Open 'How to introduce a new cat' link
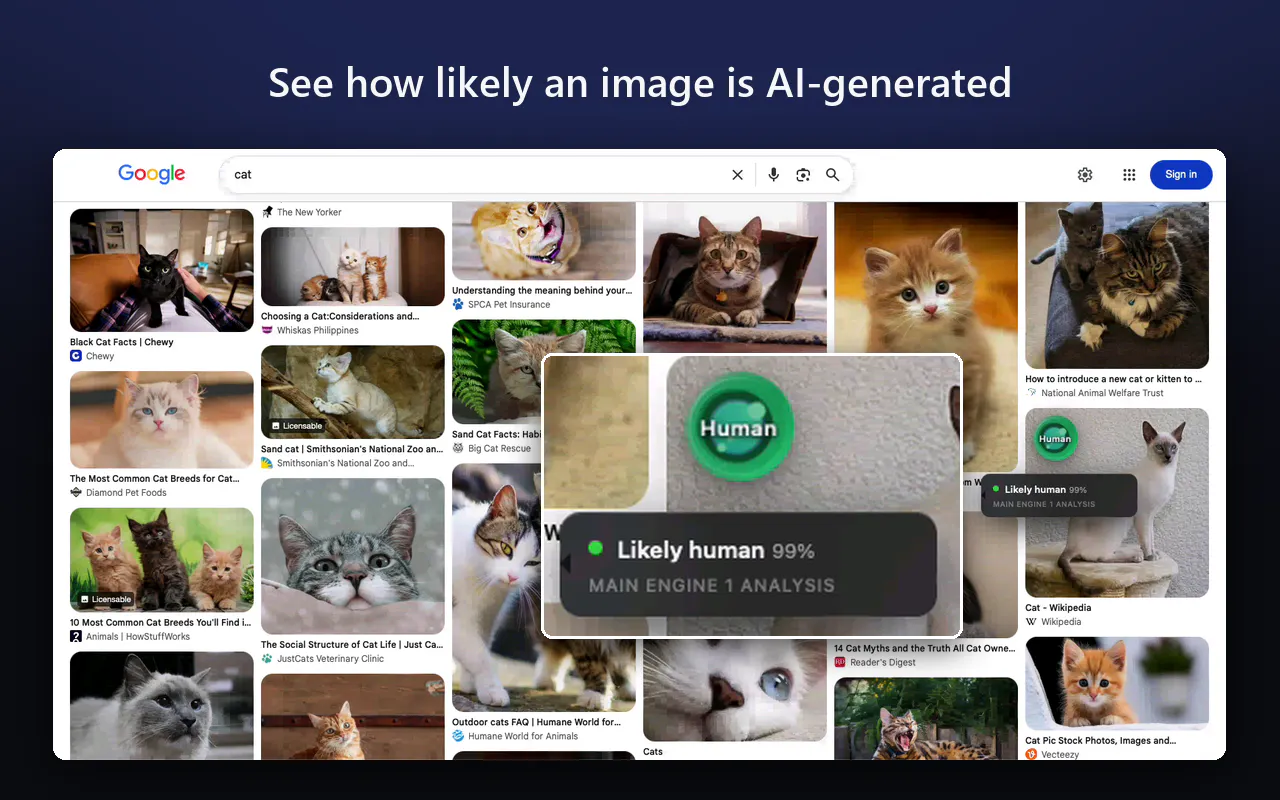 click(1114, 379)
